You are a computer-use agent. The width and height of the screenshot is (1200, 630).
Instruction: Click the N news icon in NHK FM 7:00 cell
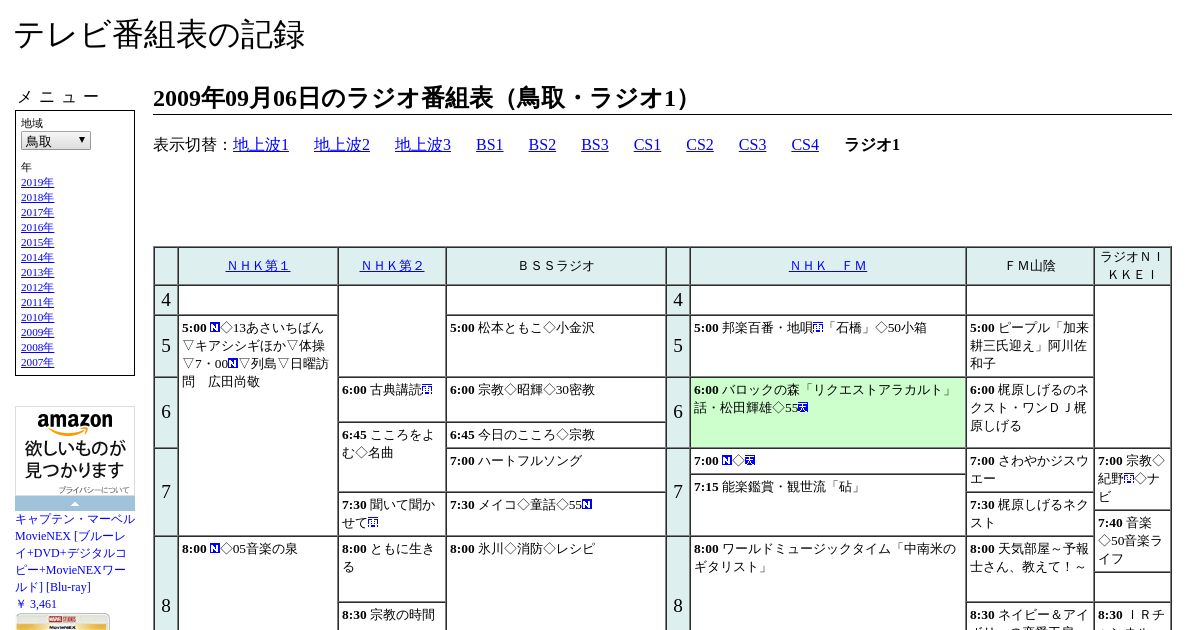click(727, 460)
